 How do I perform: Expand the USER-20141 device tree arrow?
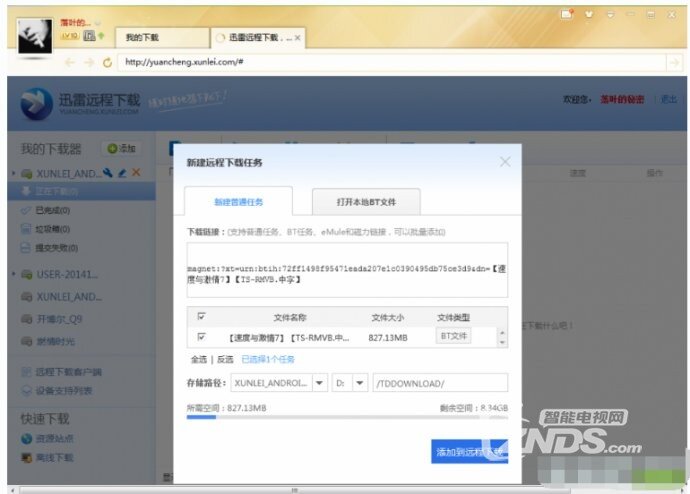(x=14, y=274)
